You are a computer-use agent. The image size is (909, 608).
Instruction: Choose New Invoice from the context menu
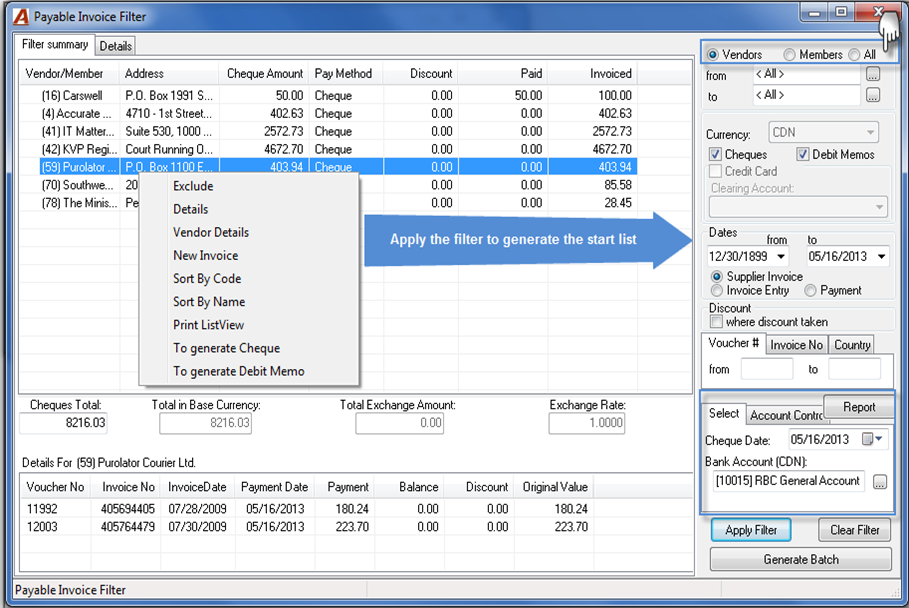(x=206, y=256)
